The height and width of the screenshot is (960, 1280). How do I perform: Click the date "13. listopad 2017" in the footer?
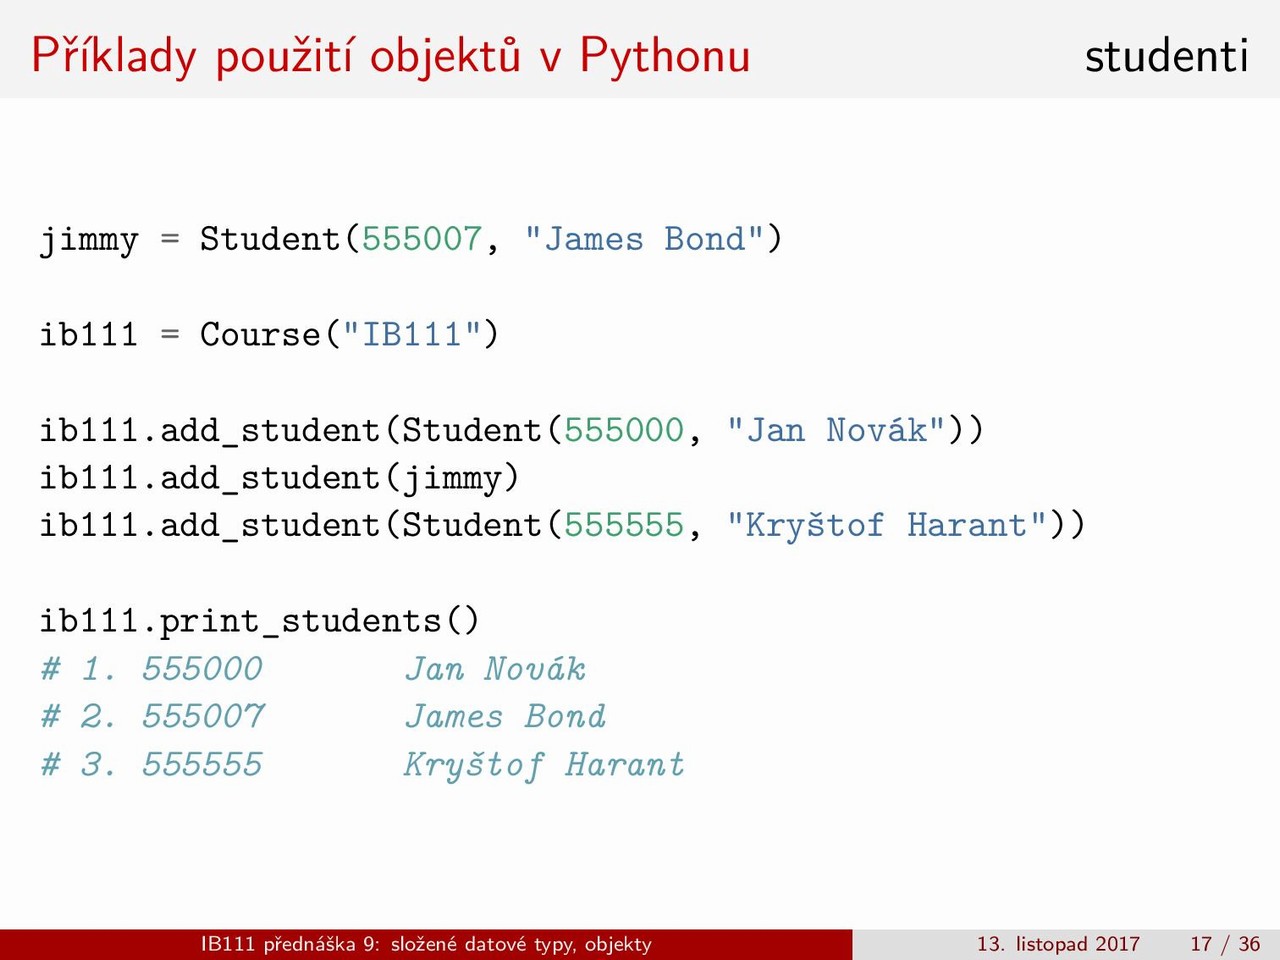click(1058, 944)
